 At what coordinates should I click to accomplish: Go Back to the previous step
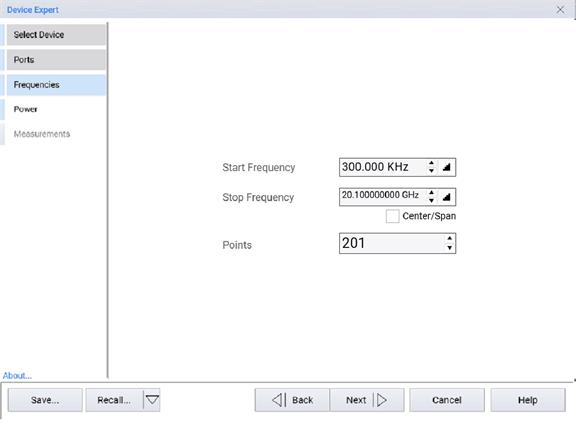(292, 400)
